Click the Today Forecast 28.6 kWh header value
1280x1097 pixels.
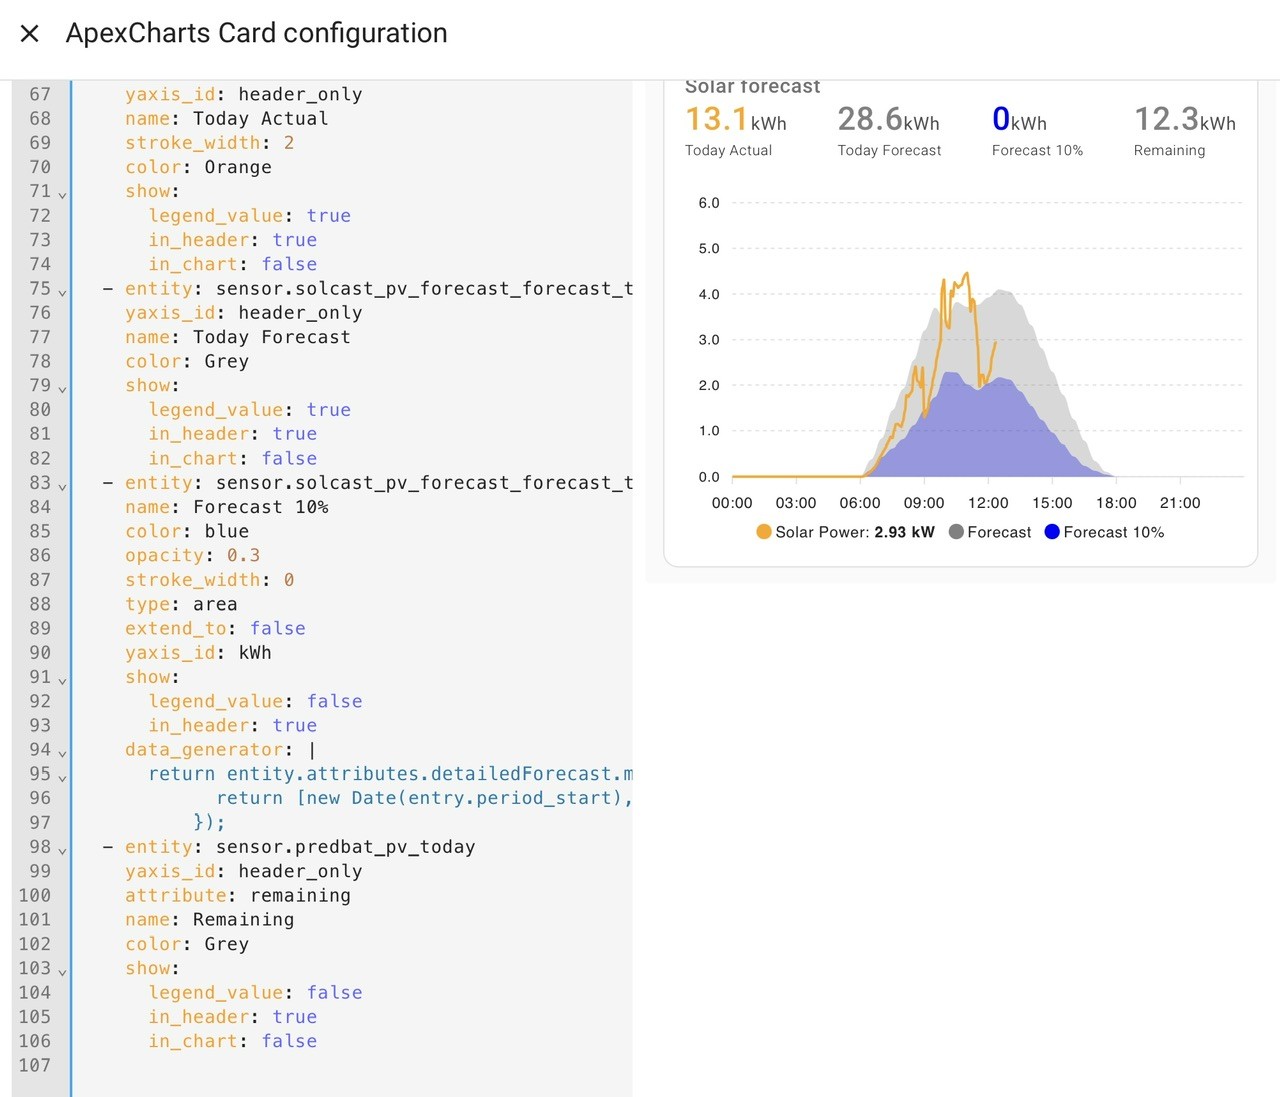pyautogui.click(x=888, y=120)
